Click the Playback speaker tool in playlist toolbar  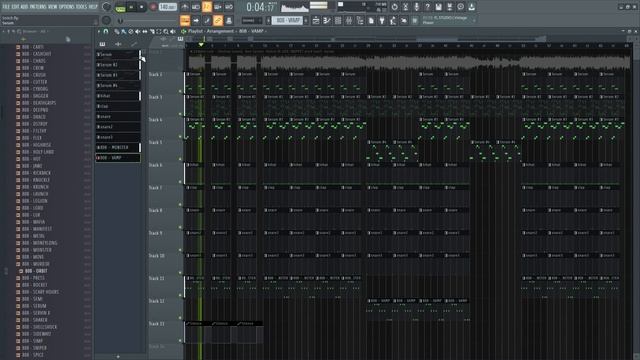click(x=173, y=31)
